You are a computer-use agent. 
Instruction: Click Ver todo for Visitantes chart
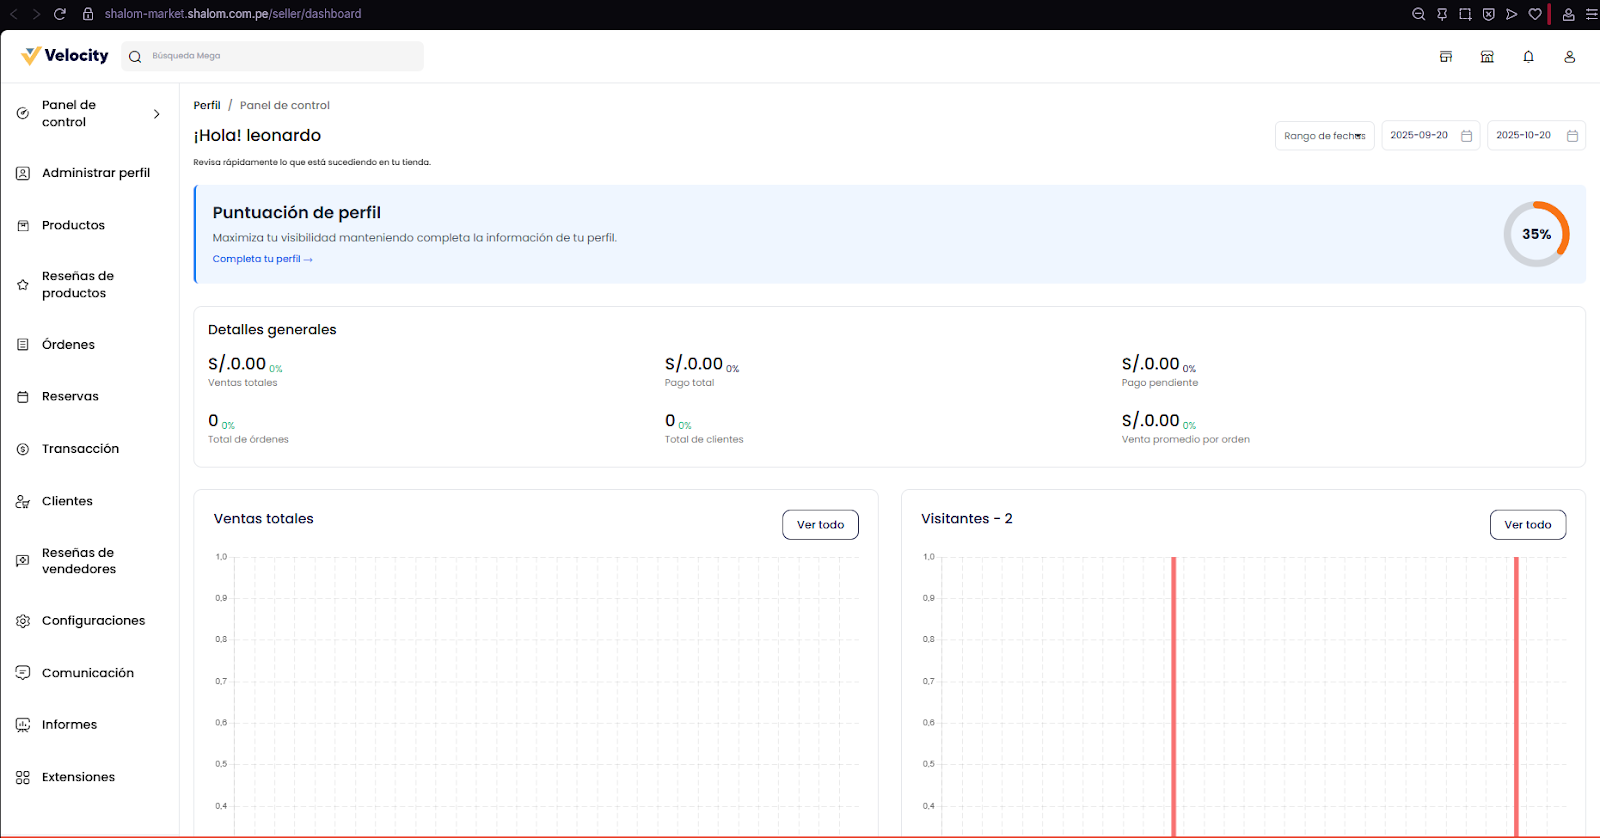point(1527,525)
